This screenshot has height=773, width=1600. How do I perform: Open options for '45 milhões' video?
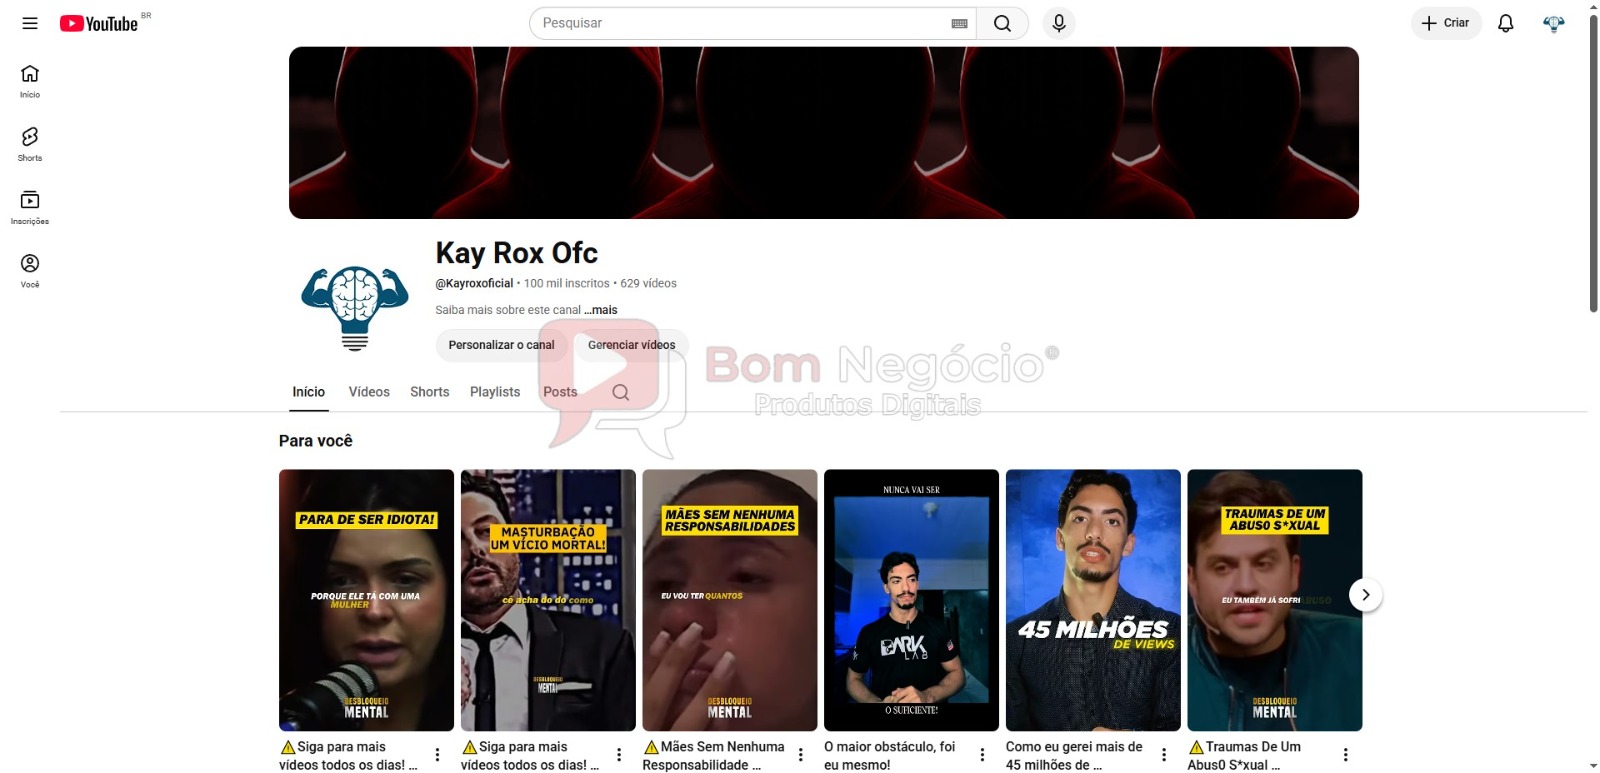coord(1164,755)
